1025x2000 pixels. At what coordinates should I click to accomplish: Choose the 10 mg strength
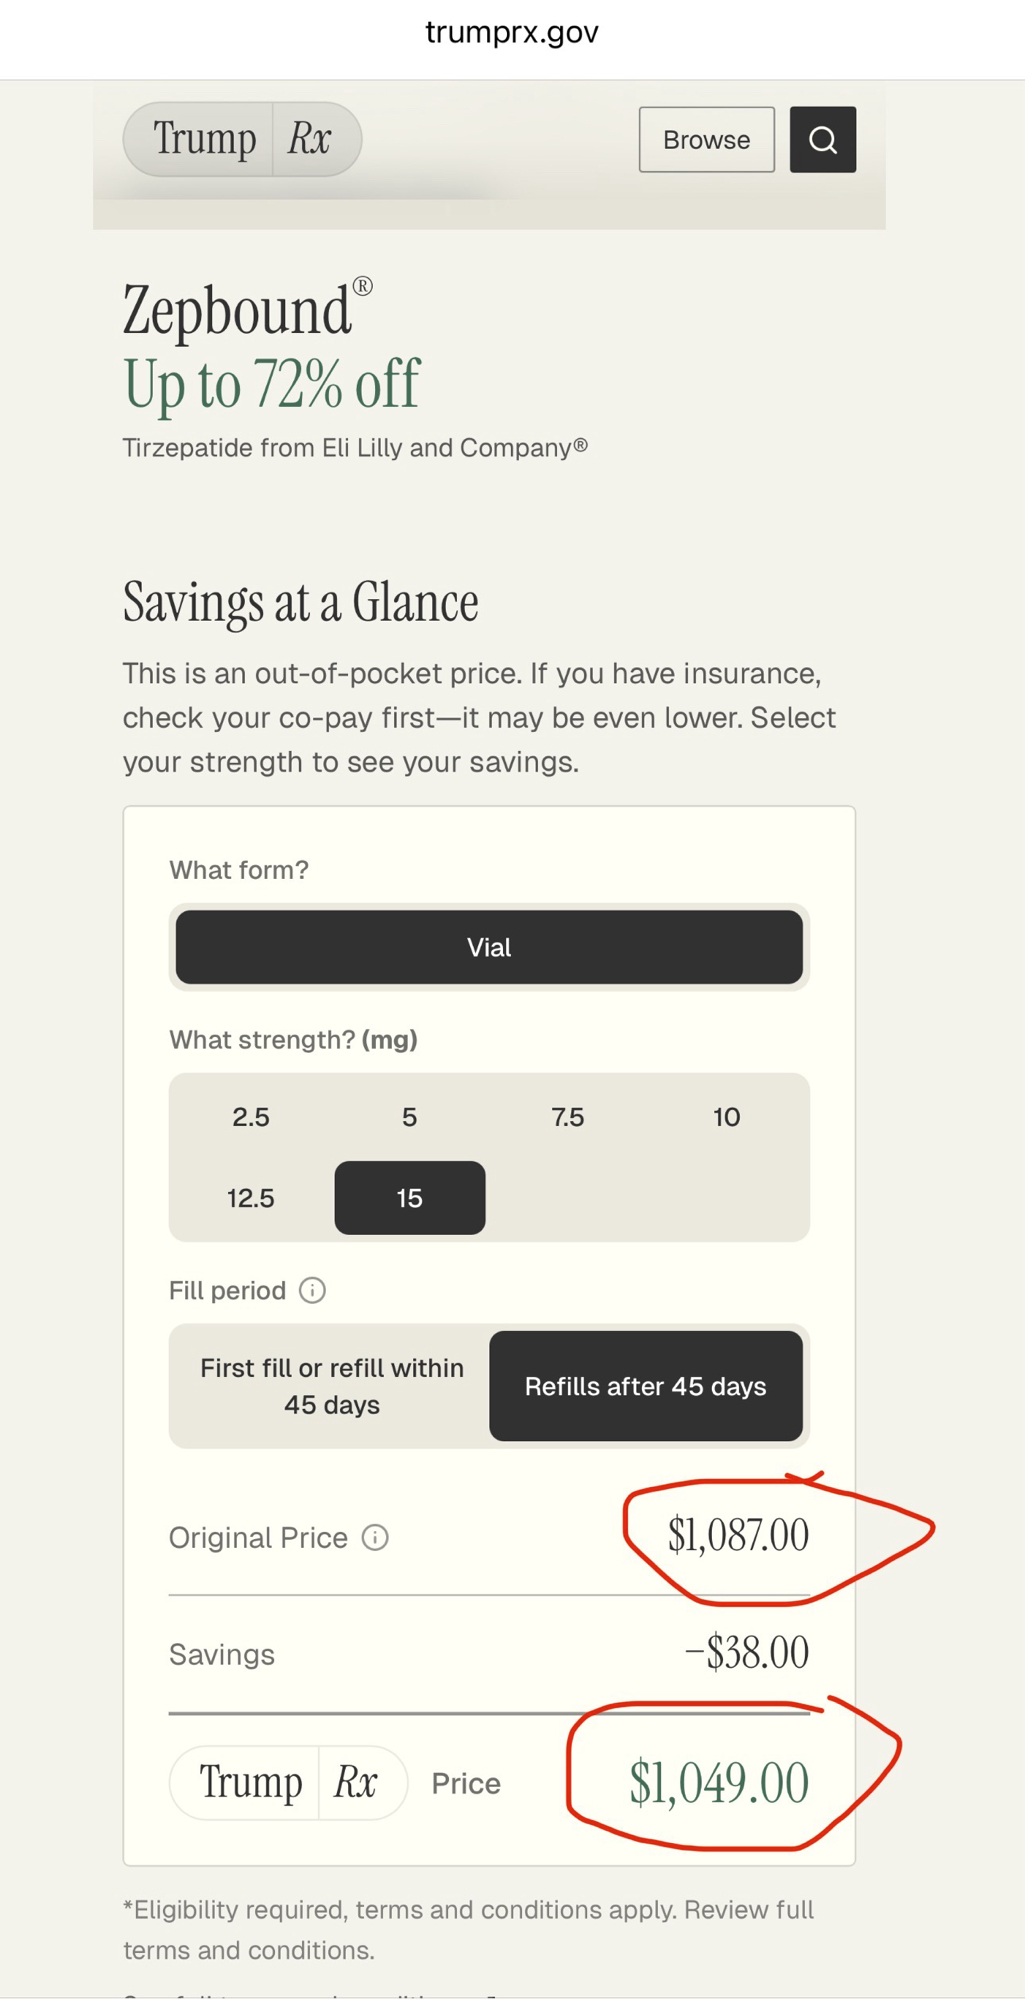(726, 1117)
